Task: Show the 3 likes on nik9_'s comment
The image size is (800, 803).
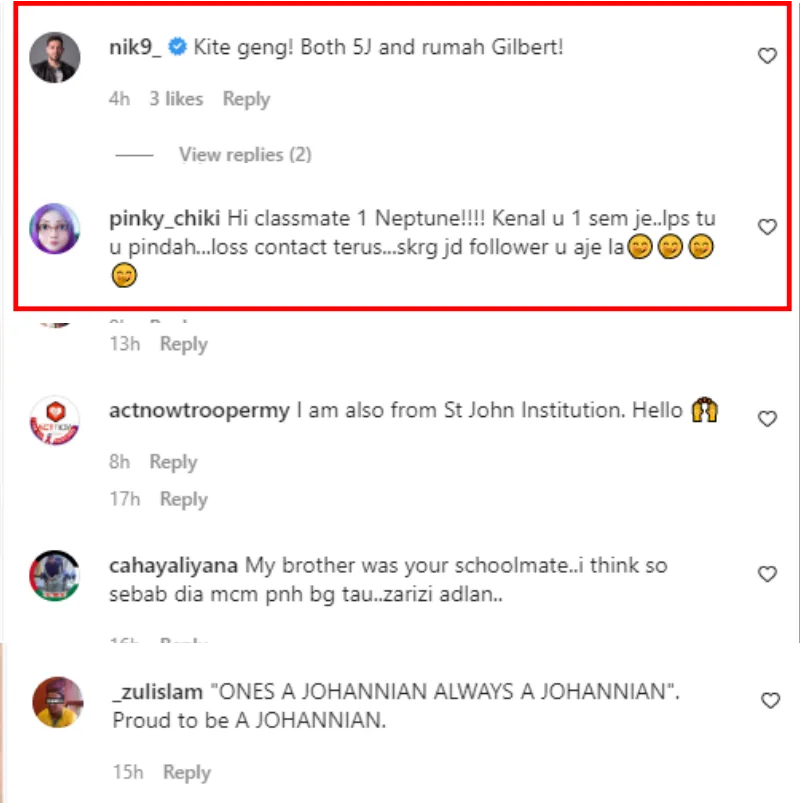Action: pos(176,99)
